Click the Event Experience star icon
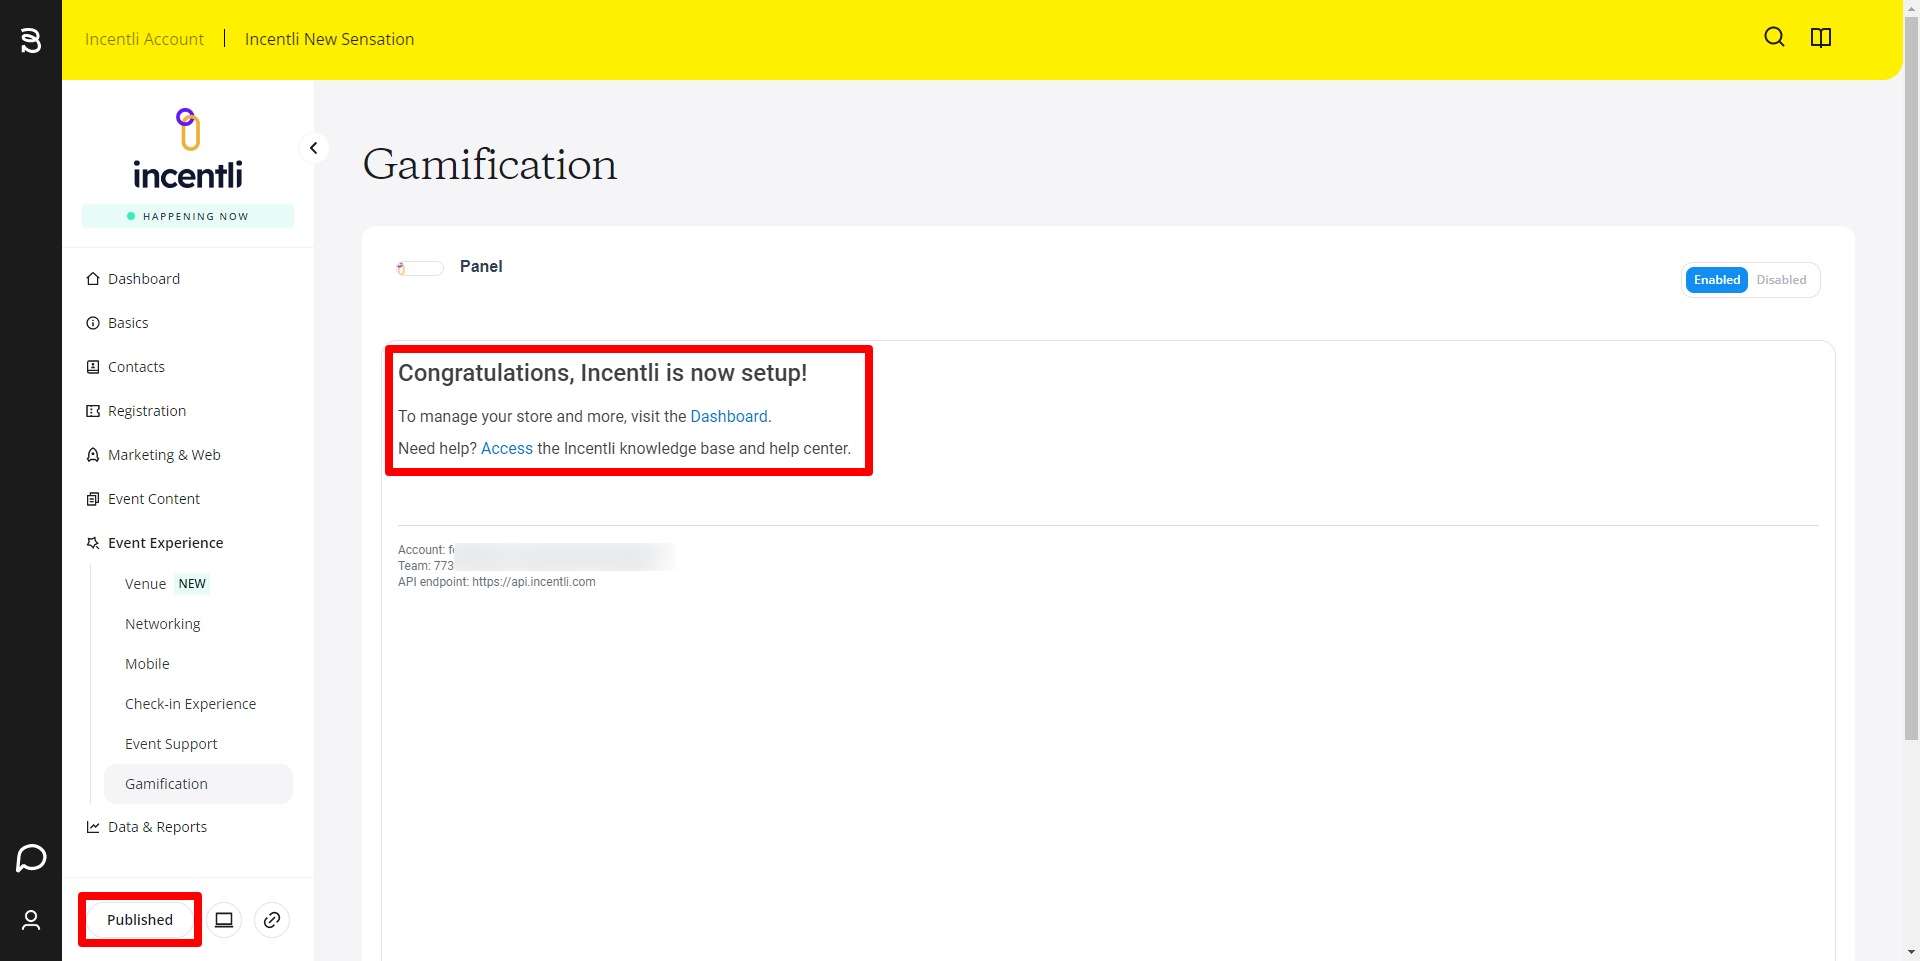The width and height of the screenshot is (1920, 961). coord(93,543)
